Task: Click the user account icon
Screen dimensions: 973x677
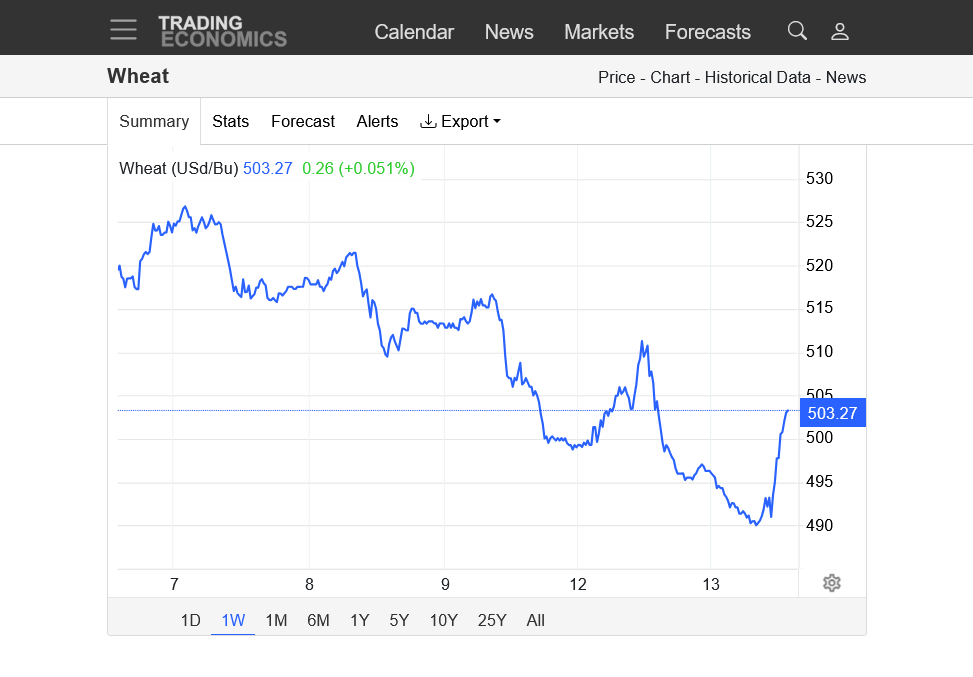Action: [x=840, y=31]
